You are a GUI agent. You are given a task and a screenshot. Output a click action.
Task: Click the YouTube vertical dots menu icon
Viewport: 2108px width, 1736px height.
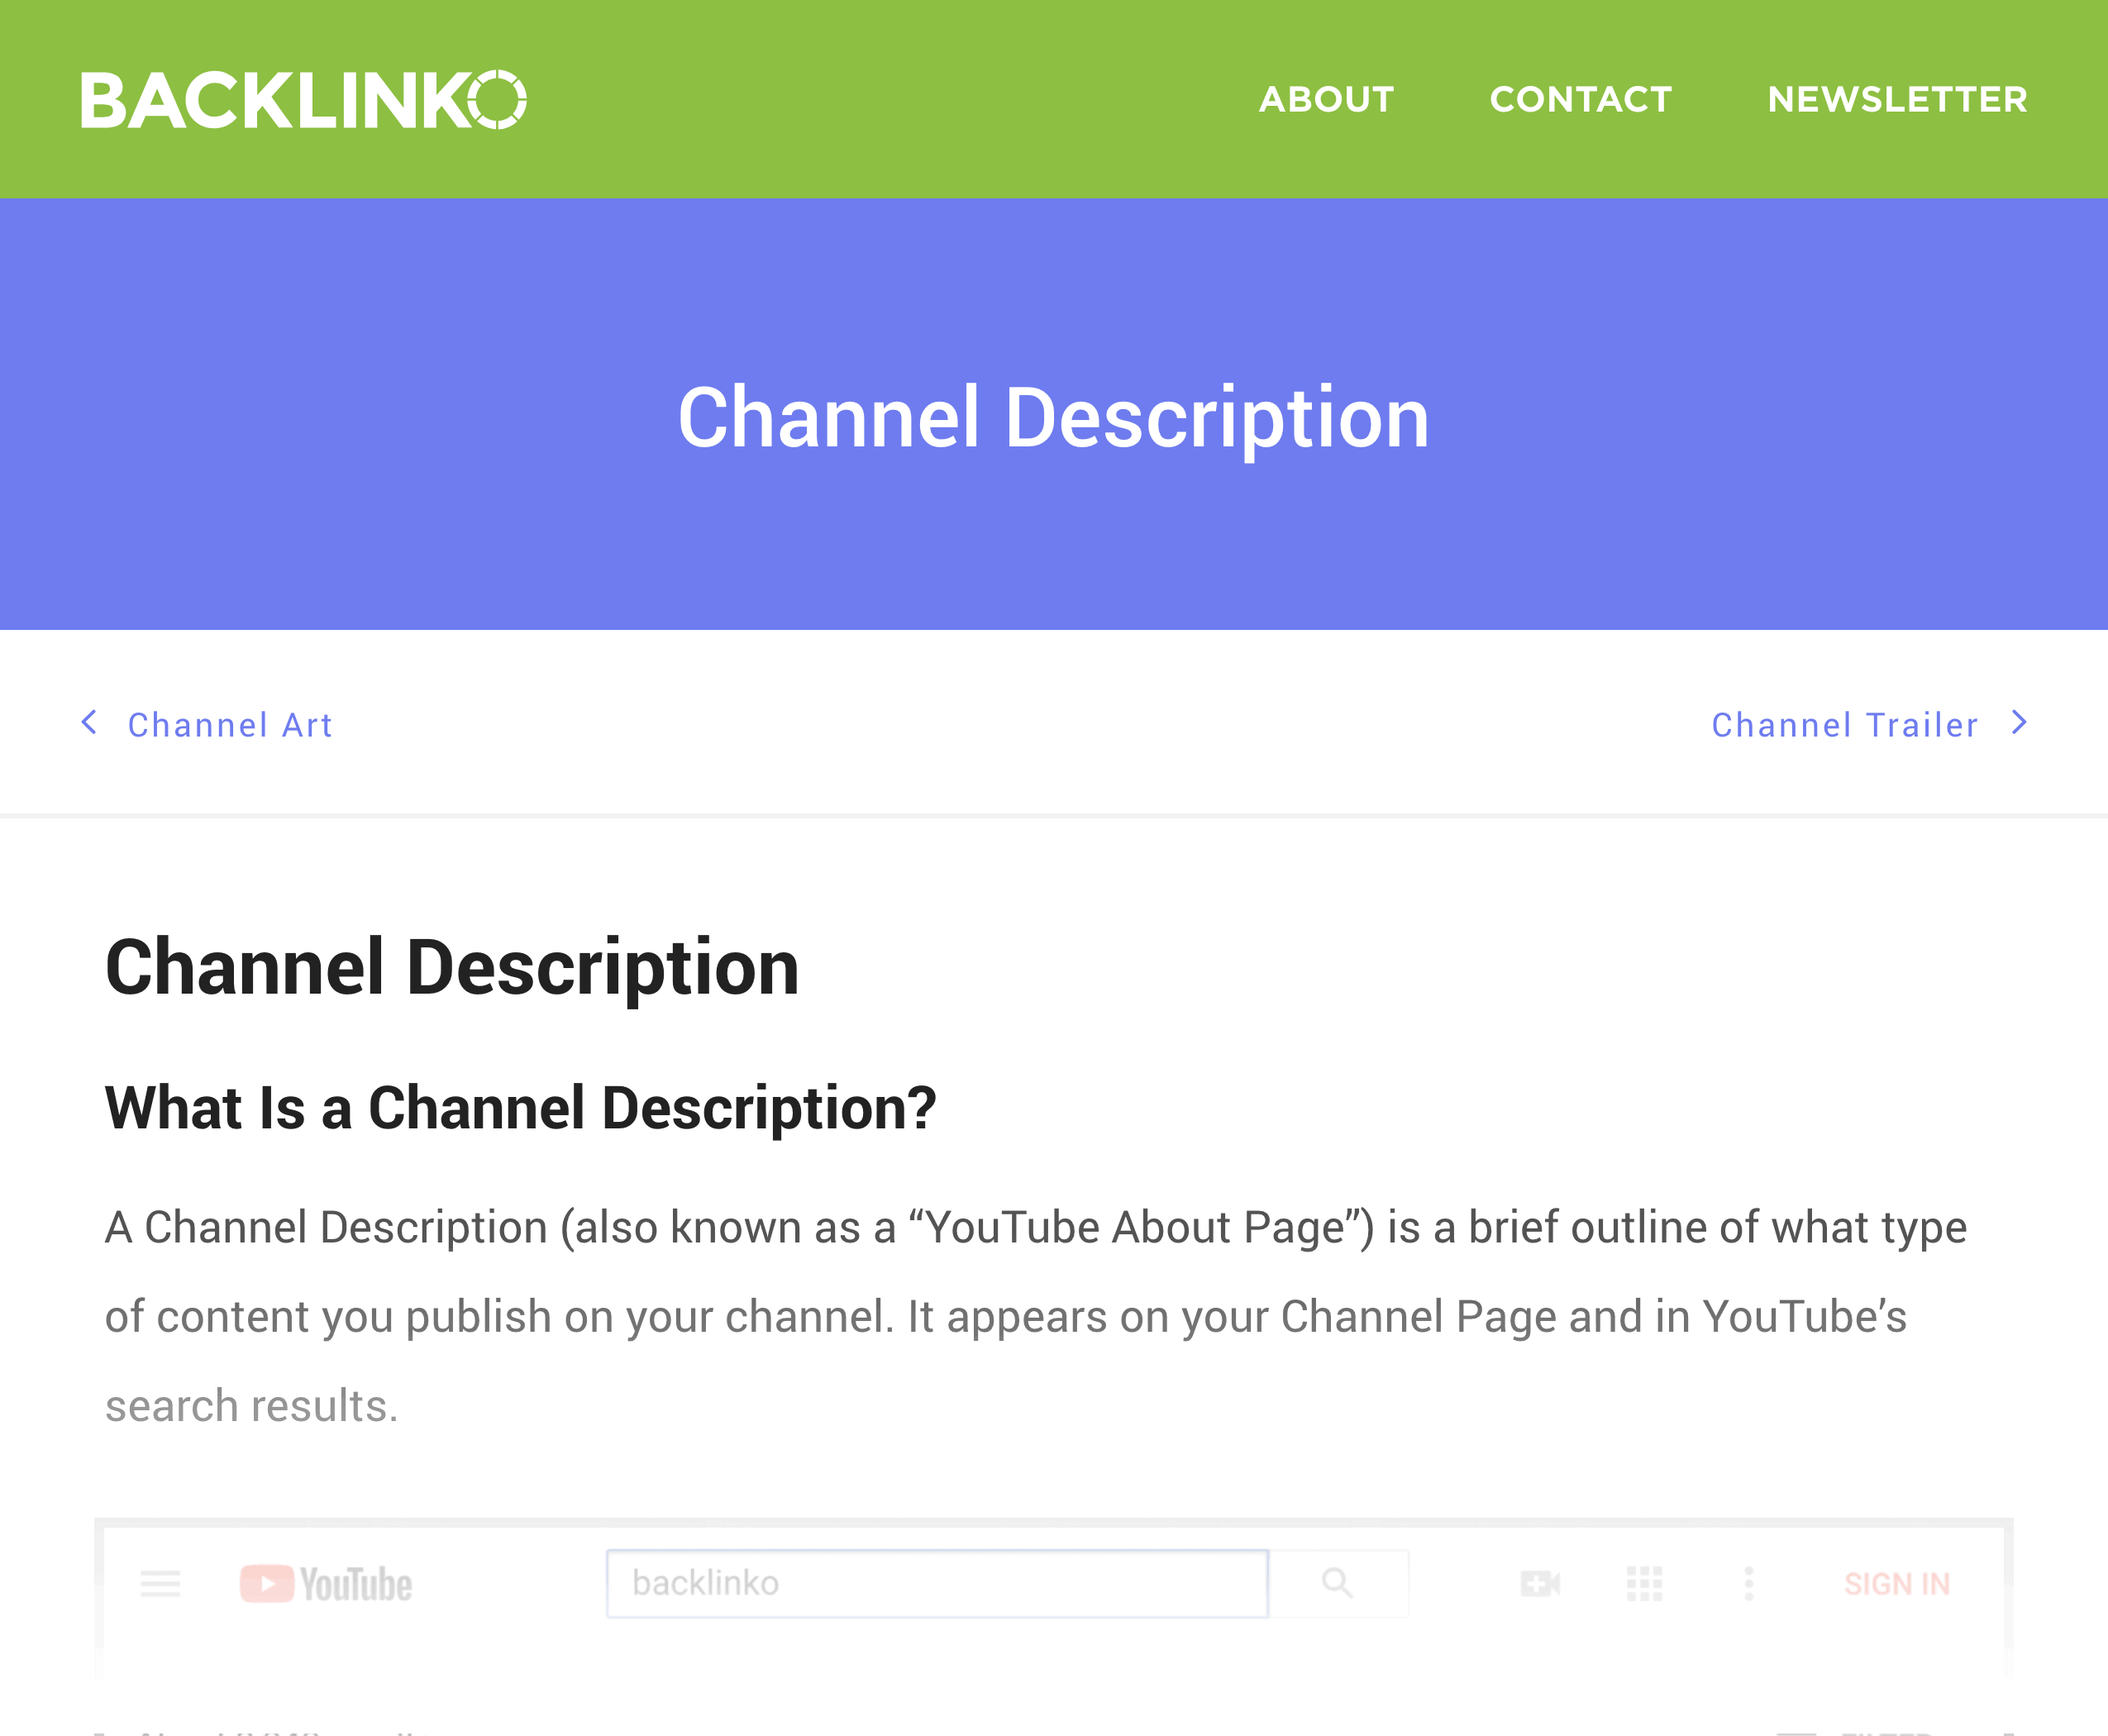tap(1748, 1584)
